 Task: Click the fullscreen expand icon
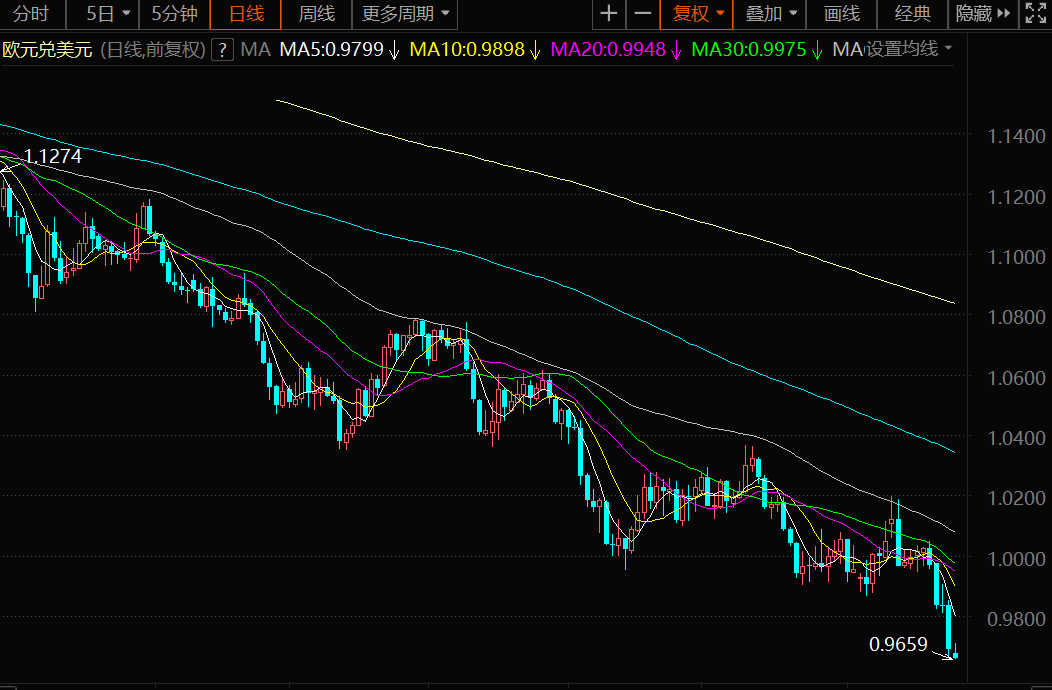tap(1034, 14)
